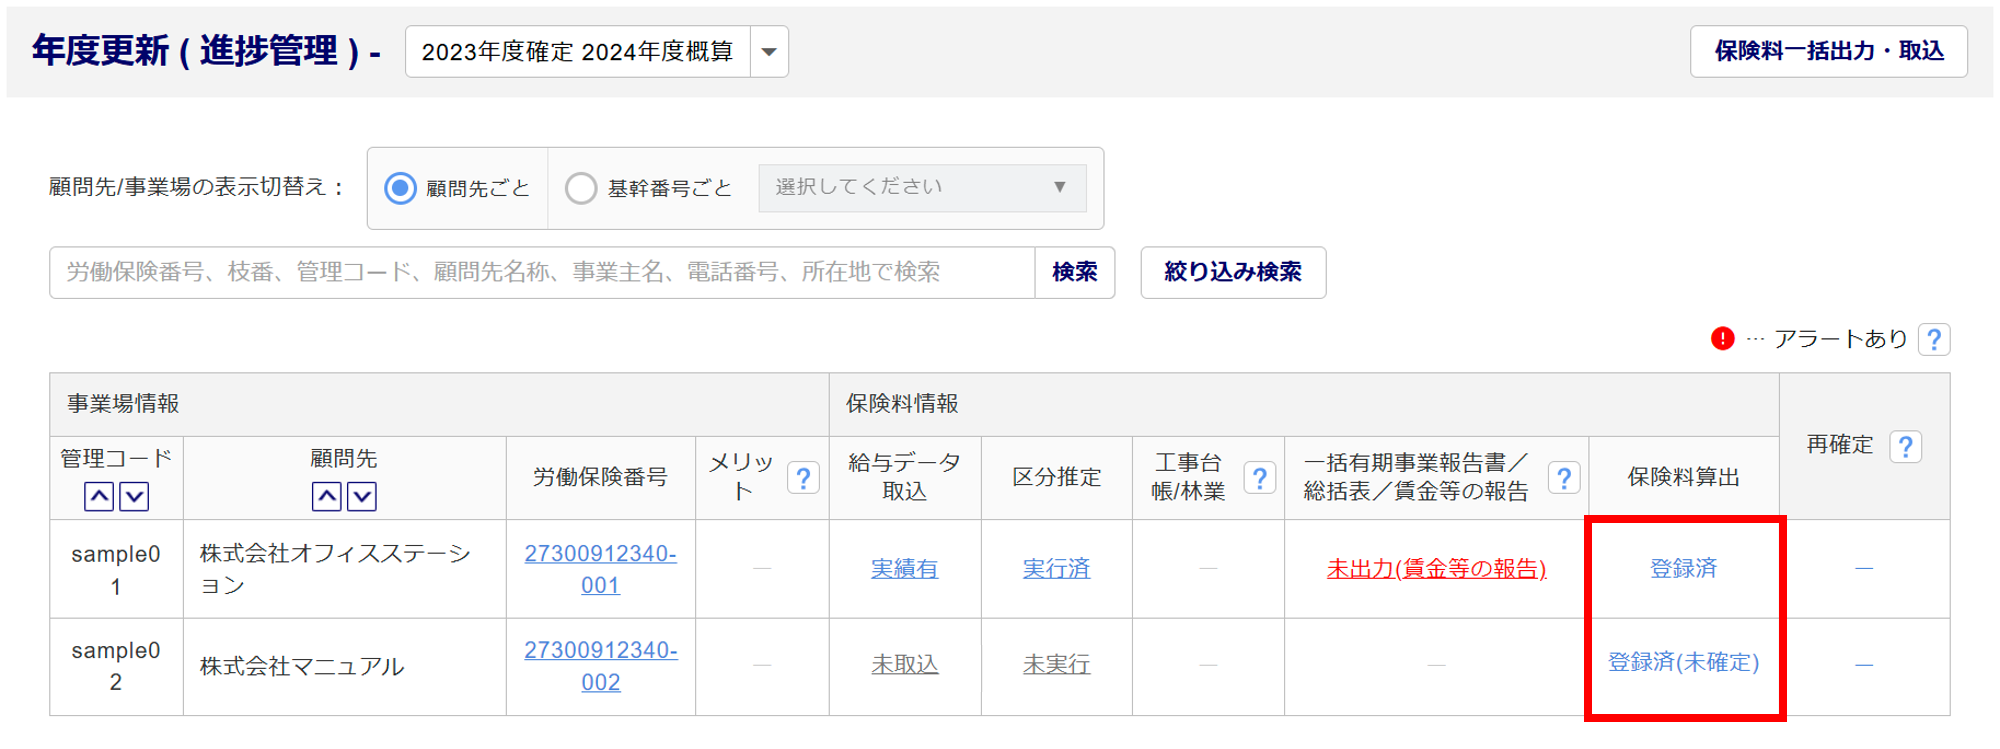The width and height of the screenshot is (2000, 749).
Task: Select 基幹番号ごと radio option
Action: [581, 188]
